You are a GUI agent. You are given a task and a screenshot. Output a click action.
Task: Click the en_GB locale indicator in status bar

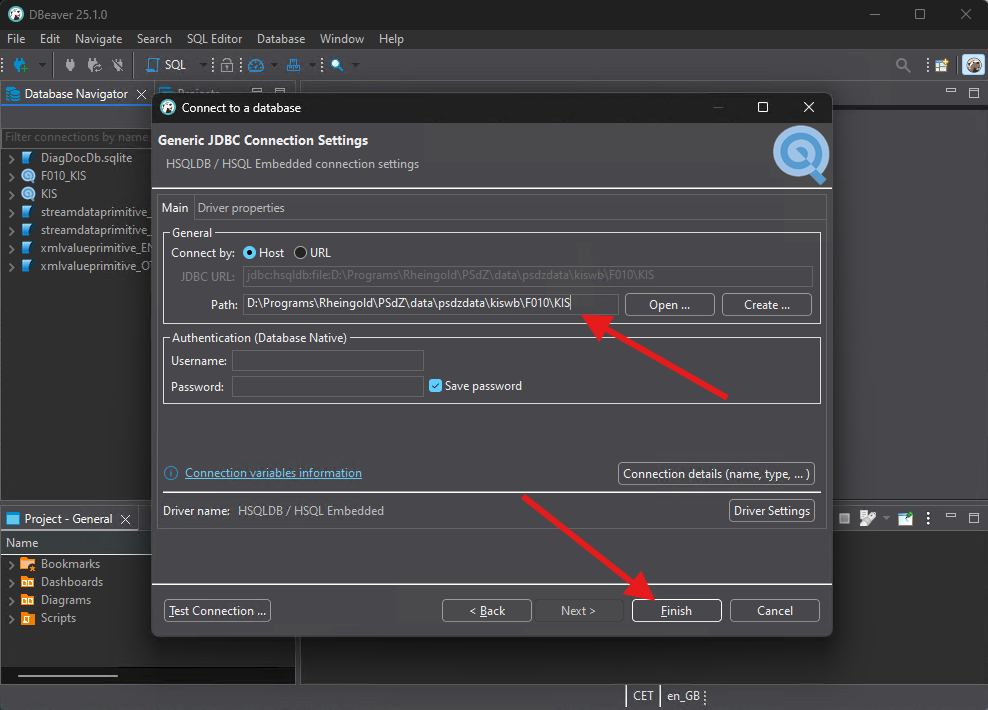[685, 695]
